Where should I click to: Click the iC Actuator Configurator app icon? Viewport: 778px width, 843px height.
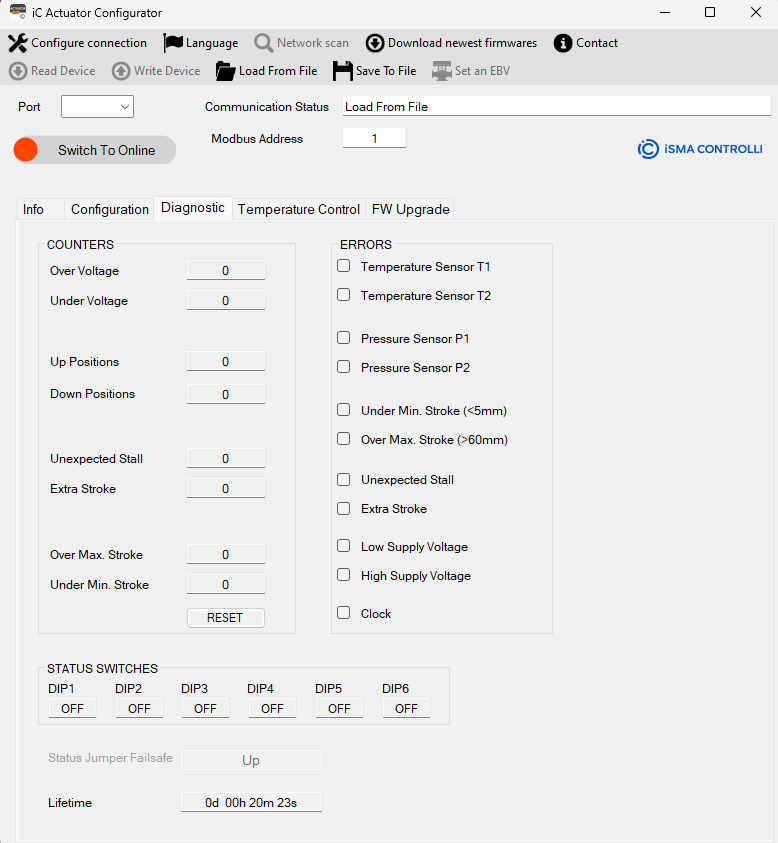coord(18,12)
